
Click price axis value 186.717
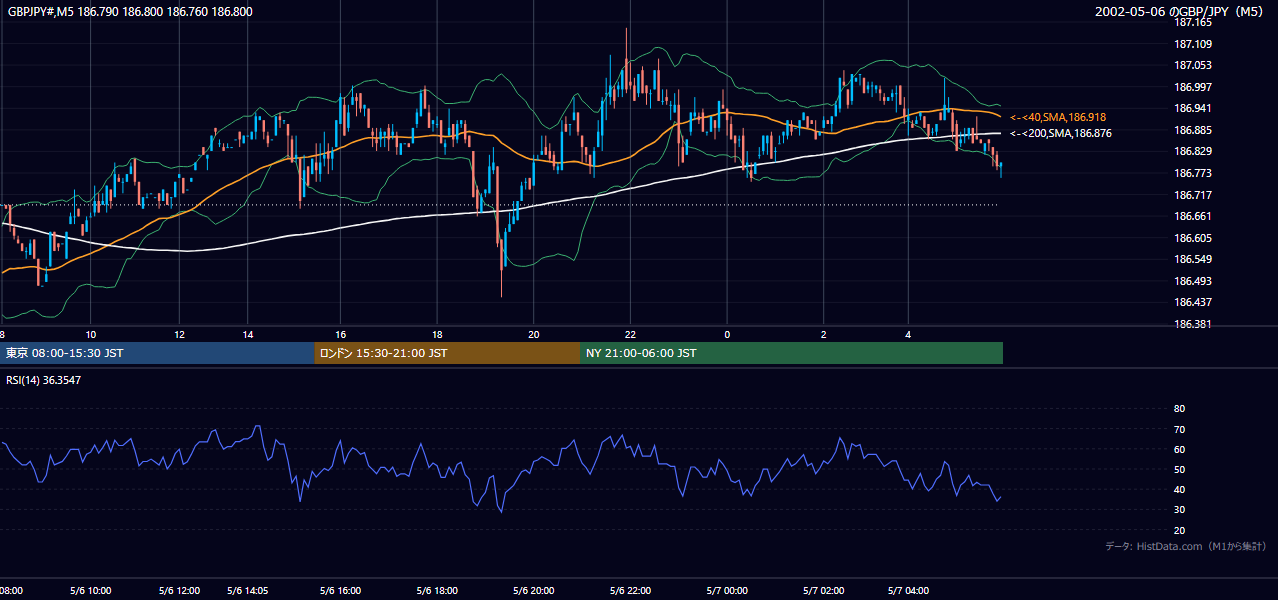pos(1192,195)
